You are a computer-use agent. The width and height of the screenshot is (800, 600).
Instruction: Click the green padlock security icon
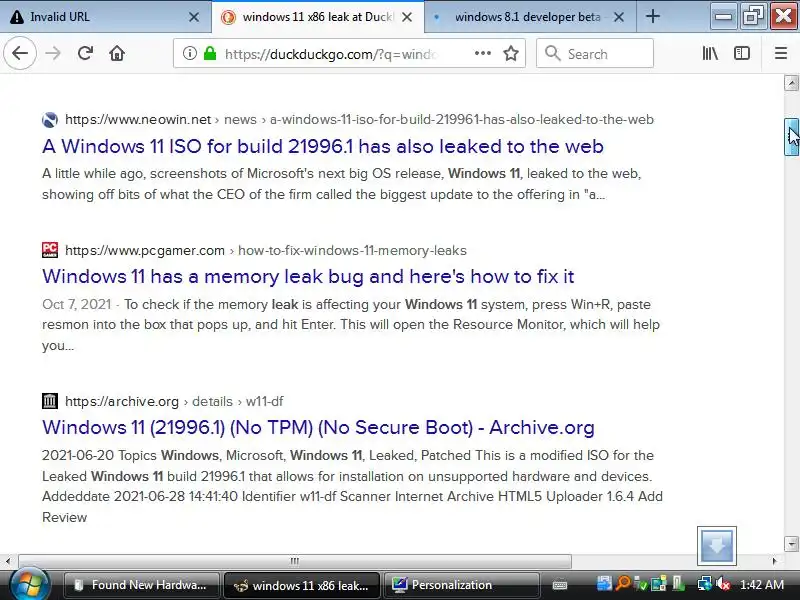210,53
